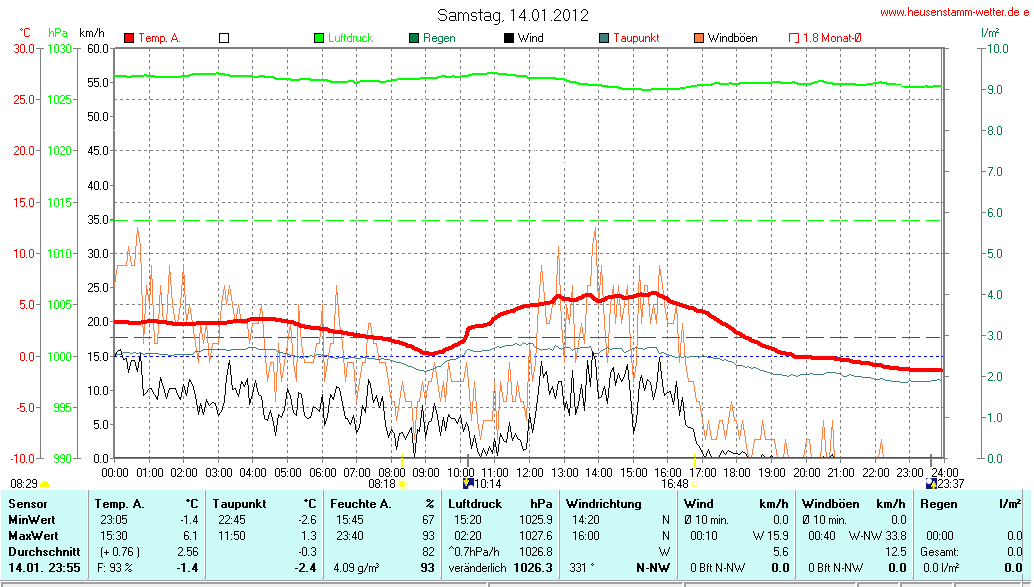Click the 12:00 time axis label
The image size is (1034, 587).
(x=529, y=471)
